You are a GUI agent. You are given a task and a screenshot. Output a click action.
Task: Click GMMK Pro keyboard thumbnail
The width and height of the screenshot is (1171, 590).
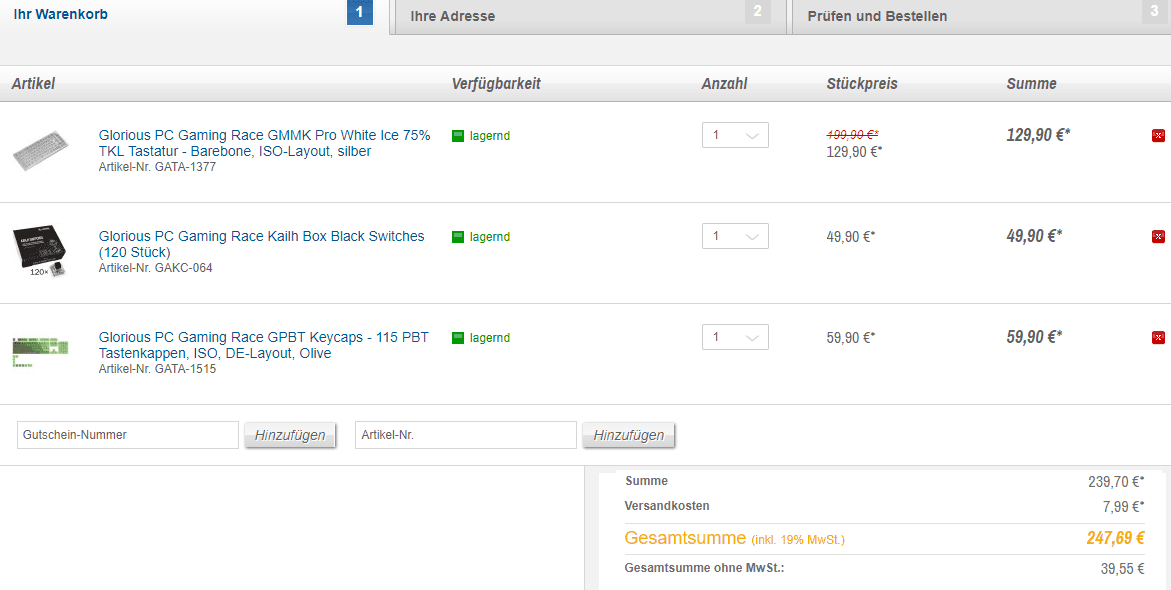tap(40, 151)
